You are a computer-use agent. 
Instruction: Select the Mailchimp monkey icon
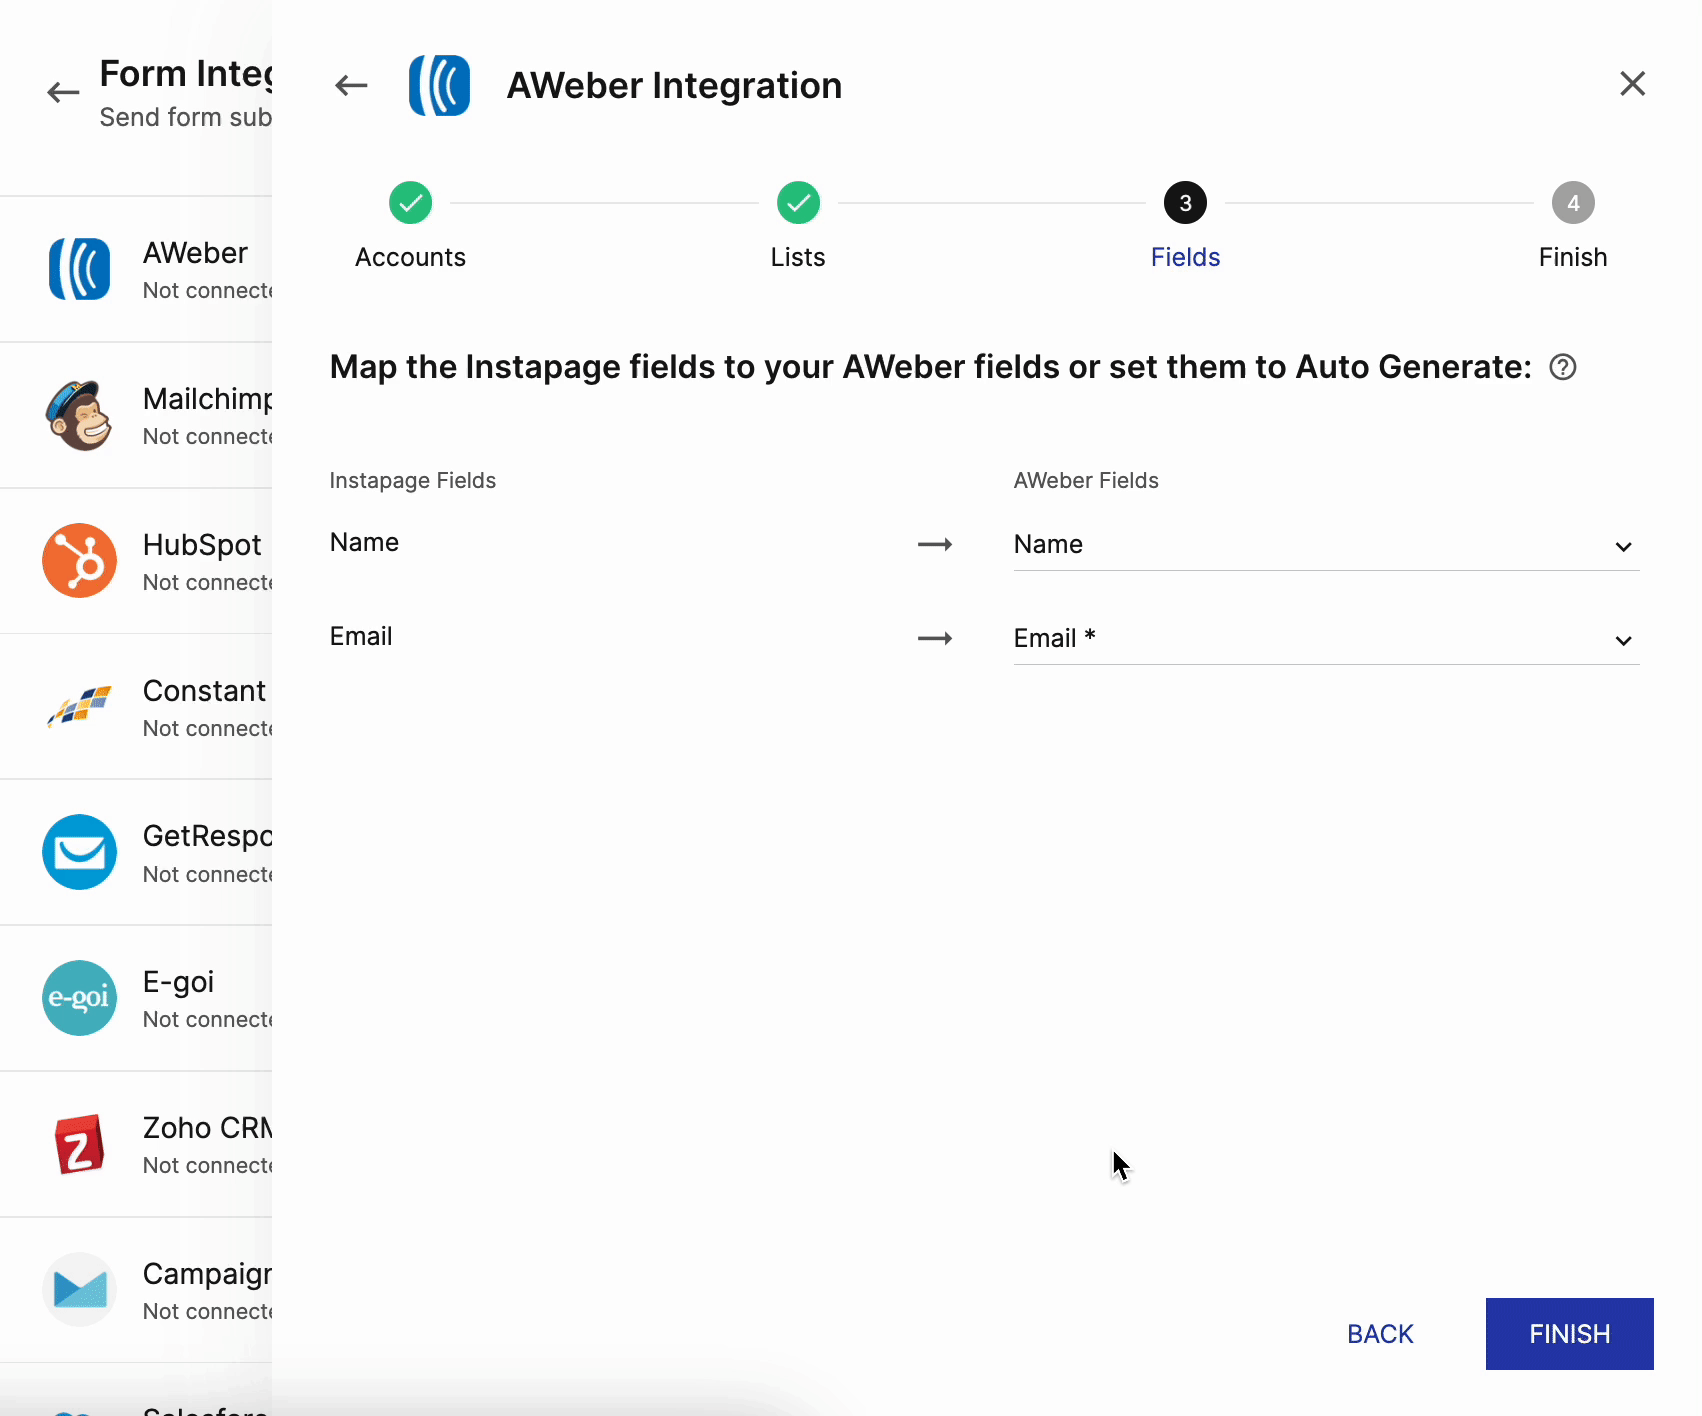pos(80,415)
